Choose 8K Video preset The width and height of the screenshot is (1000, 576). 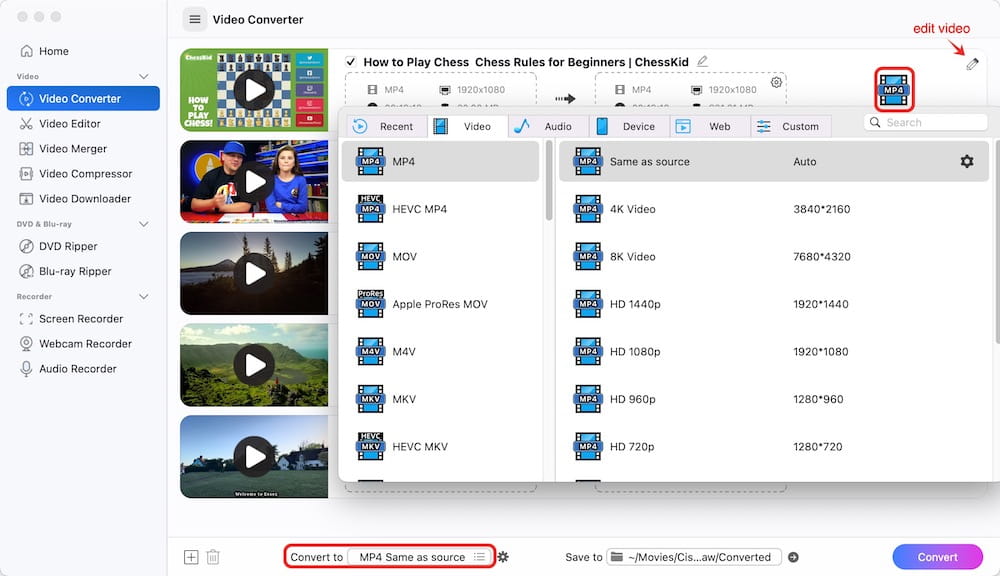click(774, 256)
